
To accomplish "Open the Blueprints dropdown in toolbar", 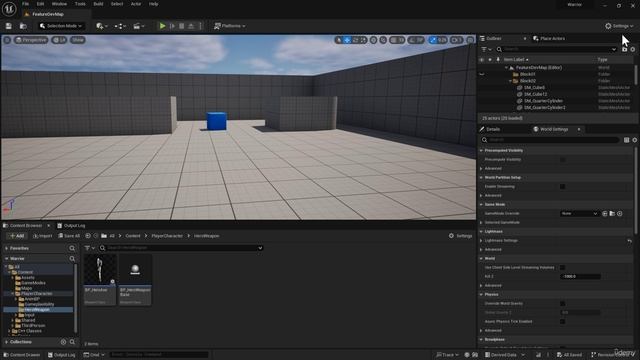I will coord(120,26).
